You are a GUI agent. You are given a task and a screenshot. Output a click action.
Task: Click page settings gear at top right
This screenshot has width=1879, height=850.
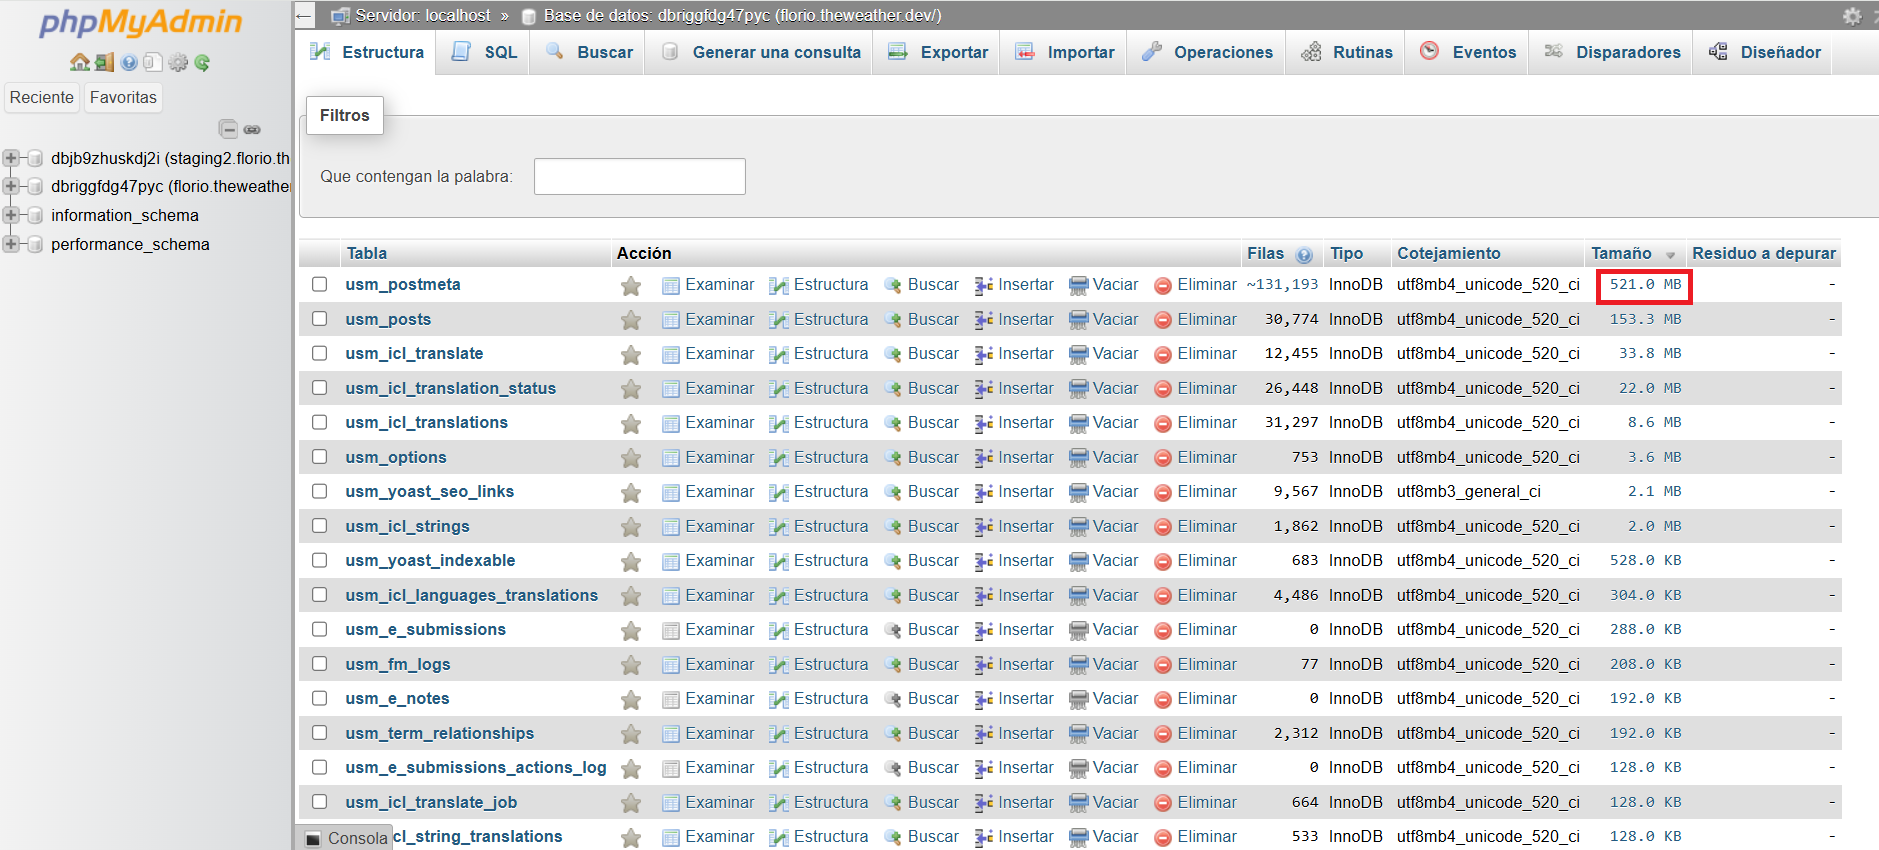(x=1852, y=16)
